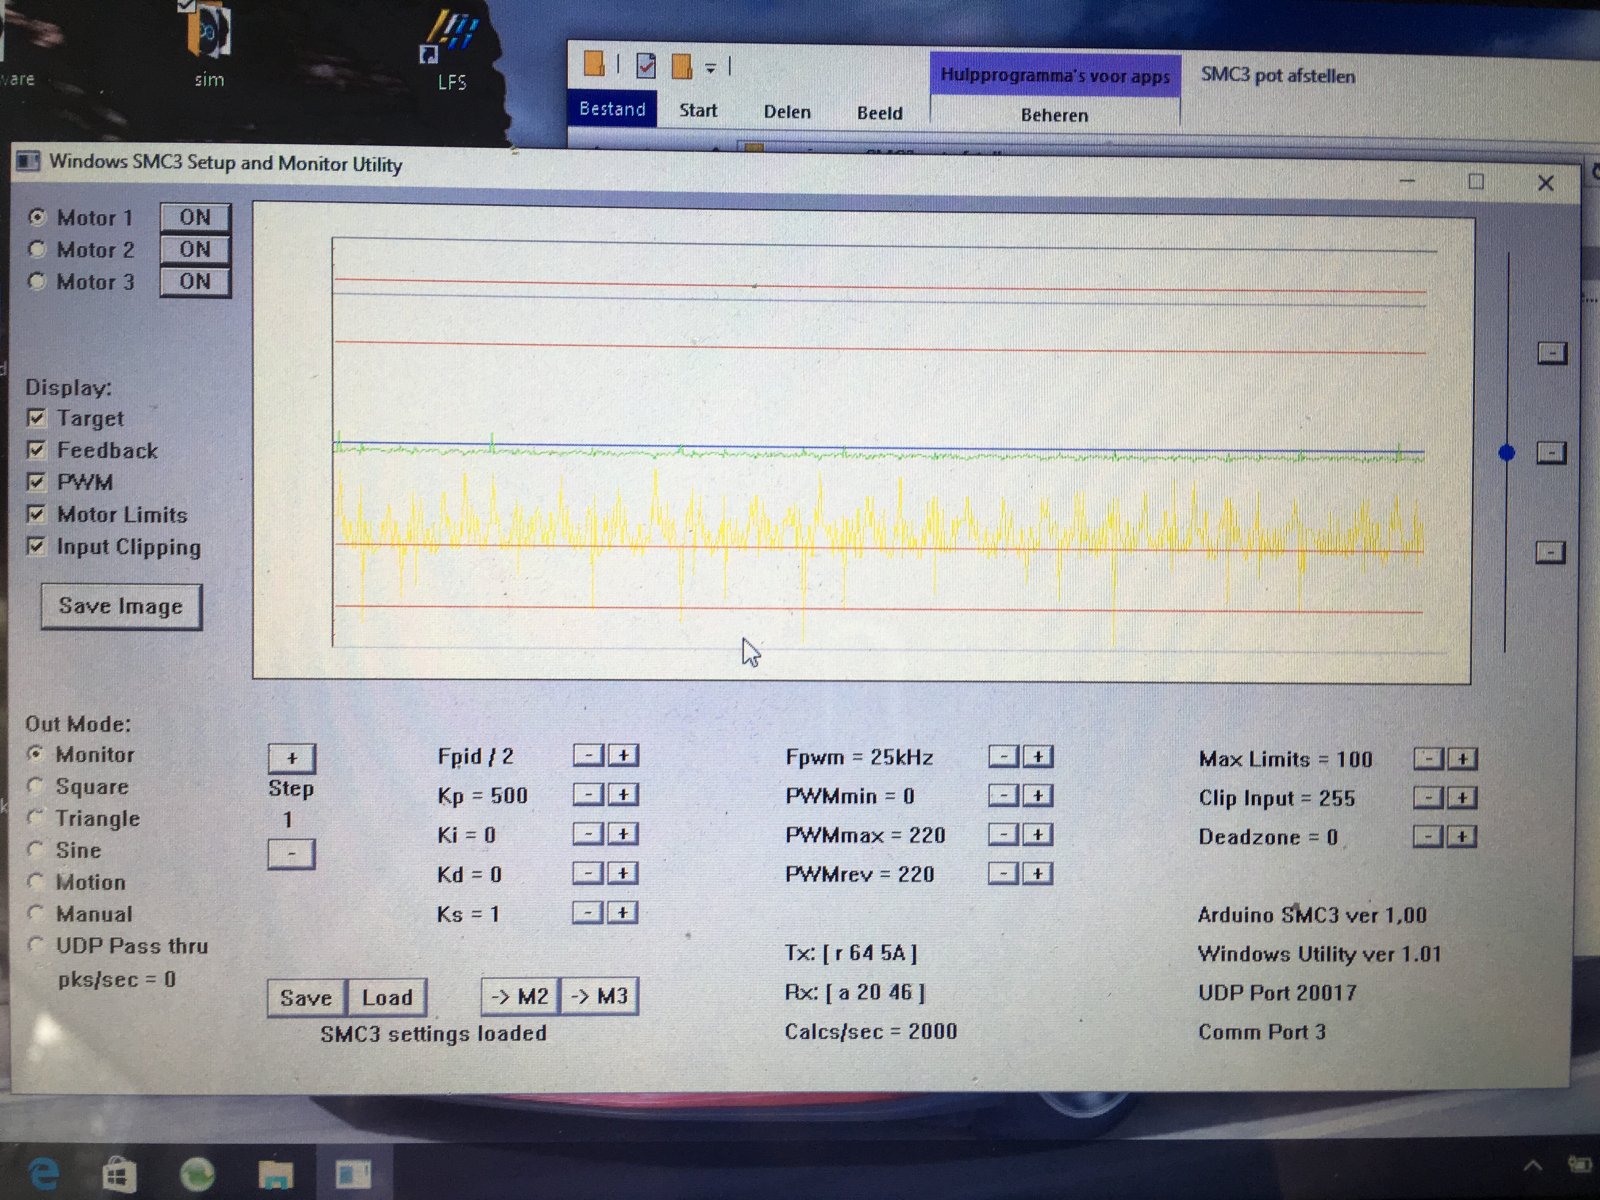Select the Motor 3 radio button
This screenshot has height=1200, width=1600.
[37, 281]
